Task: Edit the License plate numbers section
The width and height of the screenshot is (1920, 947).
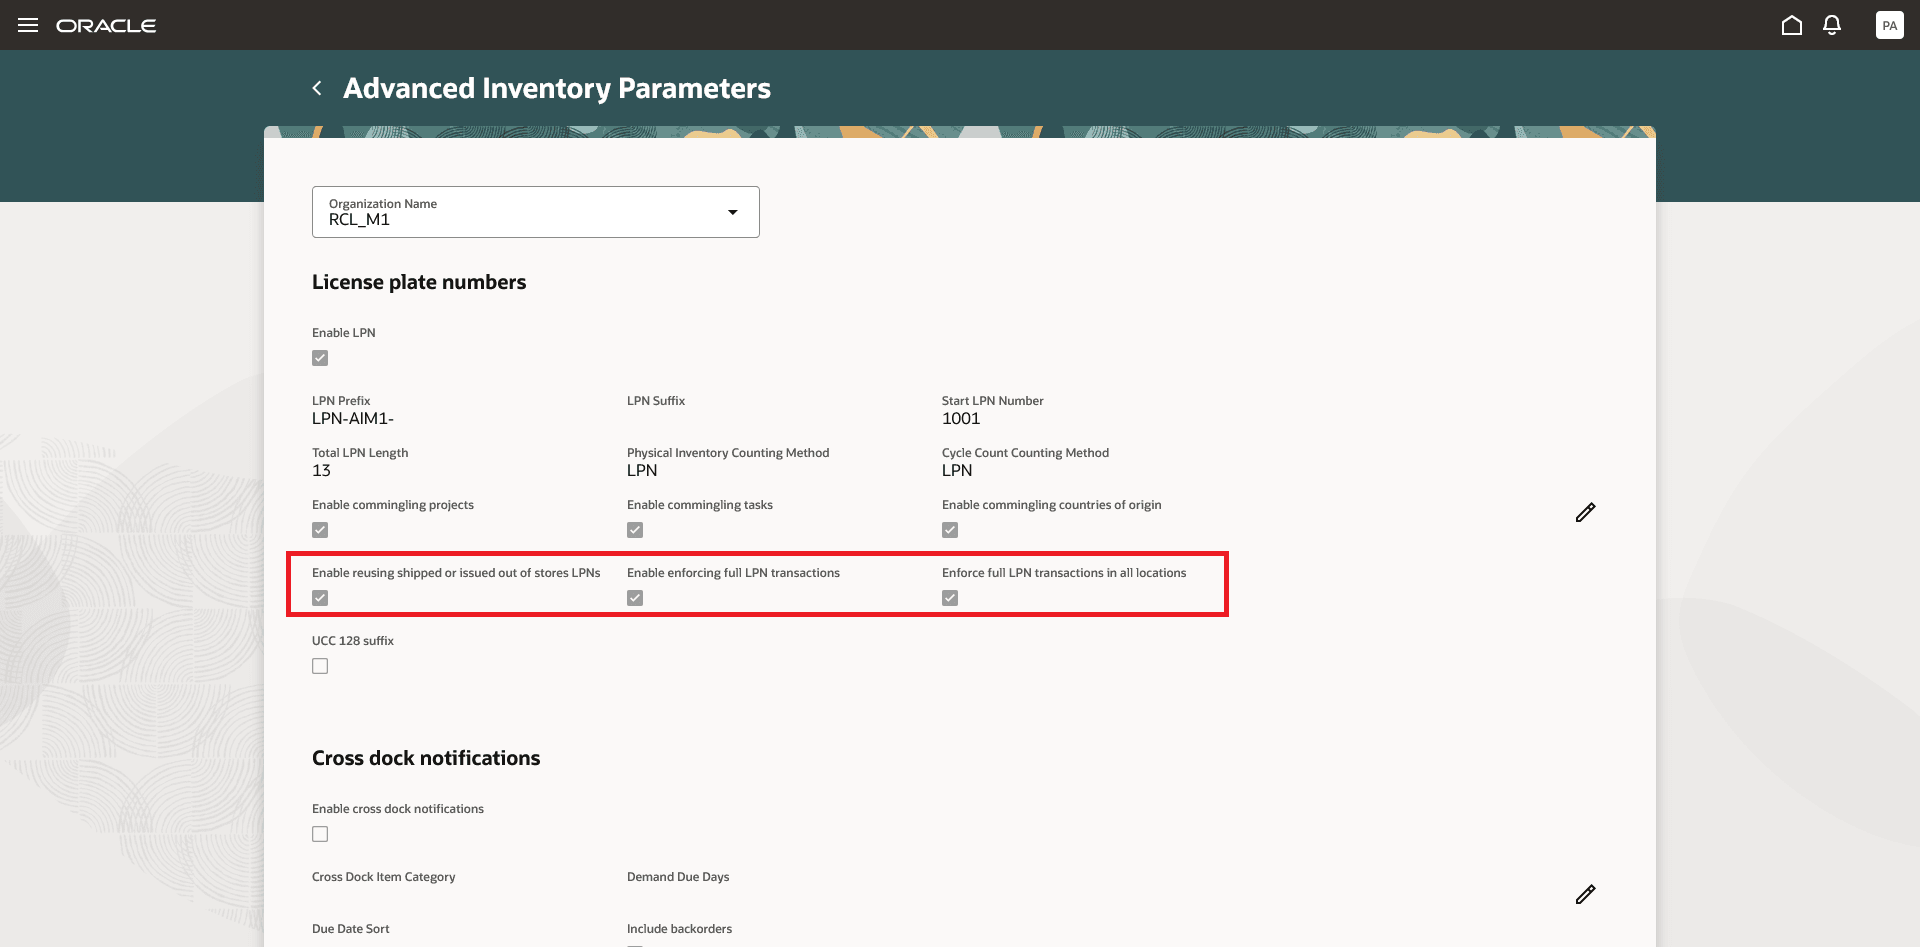Action: tap(1585, 513)
